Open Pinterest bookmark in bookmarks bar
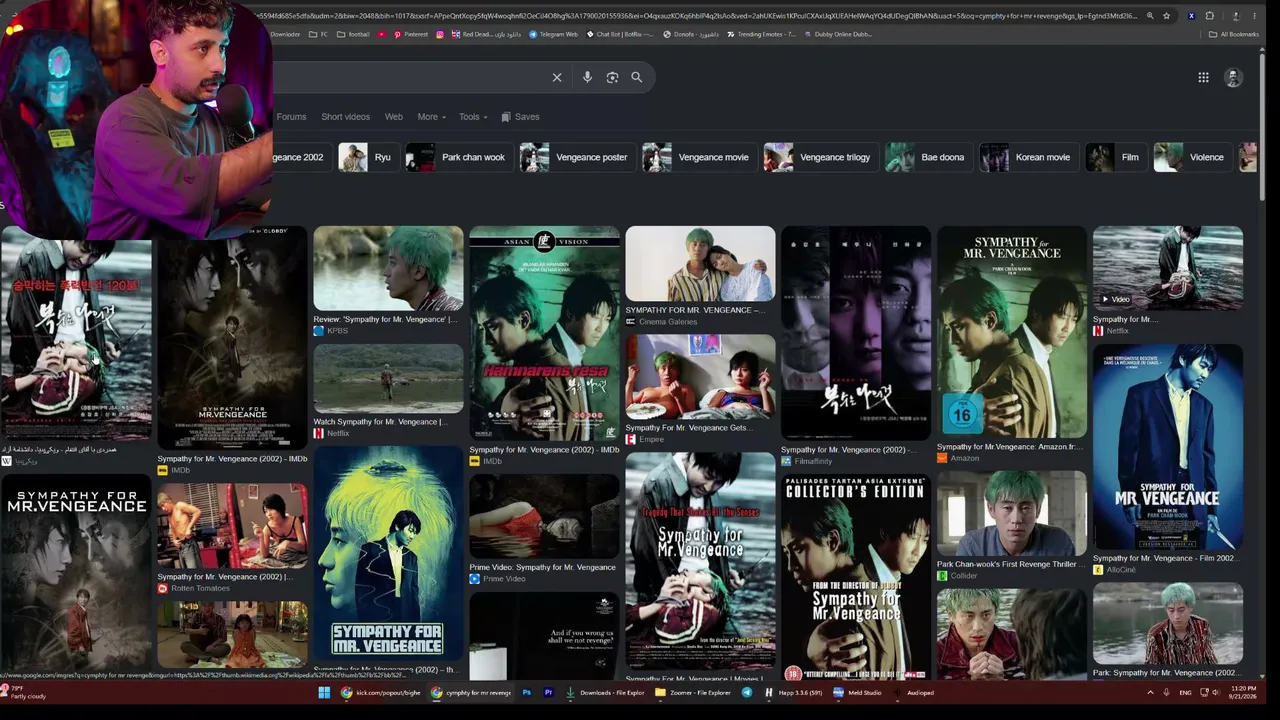The image size is (1280, 720). pyautogui.click(x=411, y=34)
